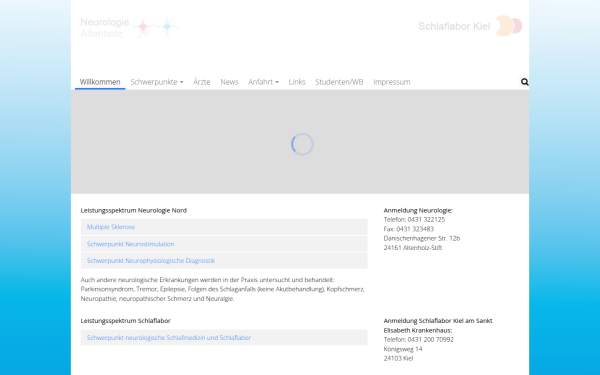This screenshot has width=600, height=375.
Task: Open the Links menu item
Action: coord(297,82)
